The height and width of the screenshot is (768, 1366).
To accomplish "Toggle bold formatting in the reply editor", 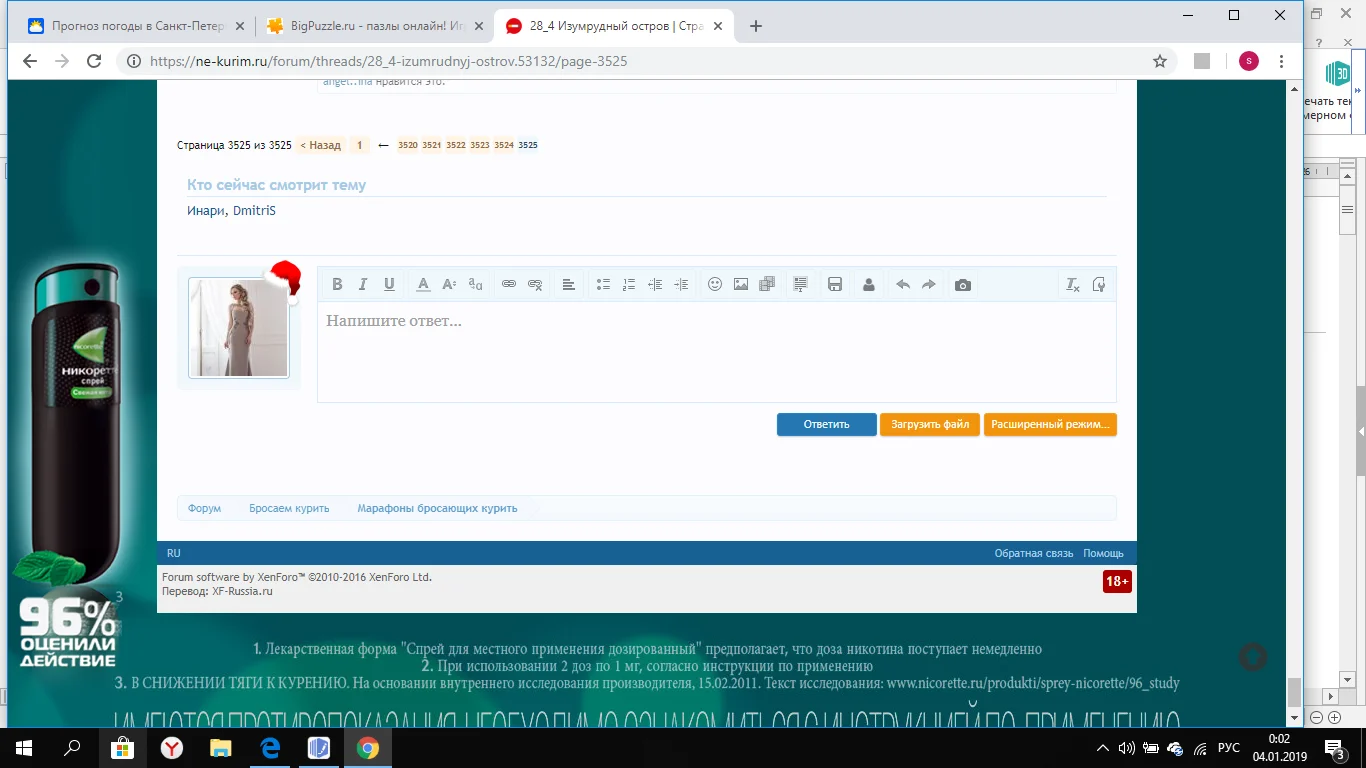I will tap(337, 284).
